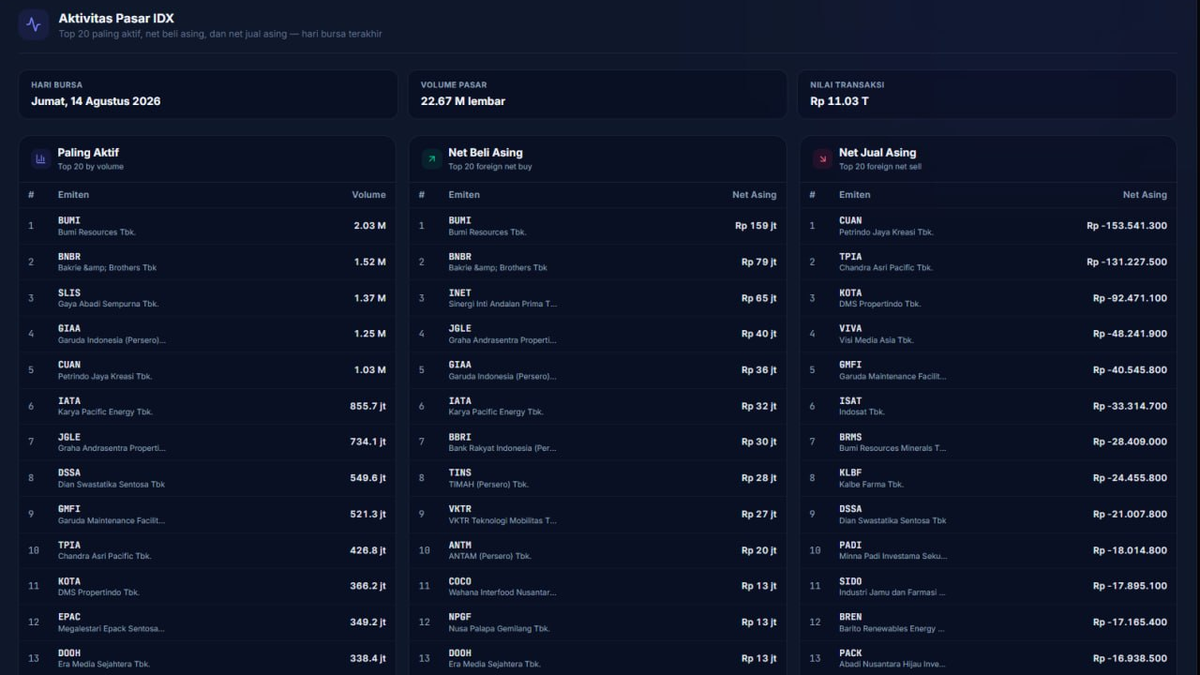The height and width of the screenshot is (675, 1200).
Task: Select TINS TIMAH (Persero) row
Action: click(x=598, y=478)
